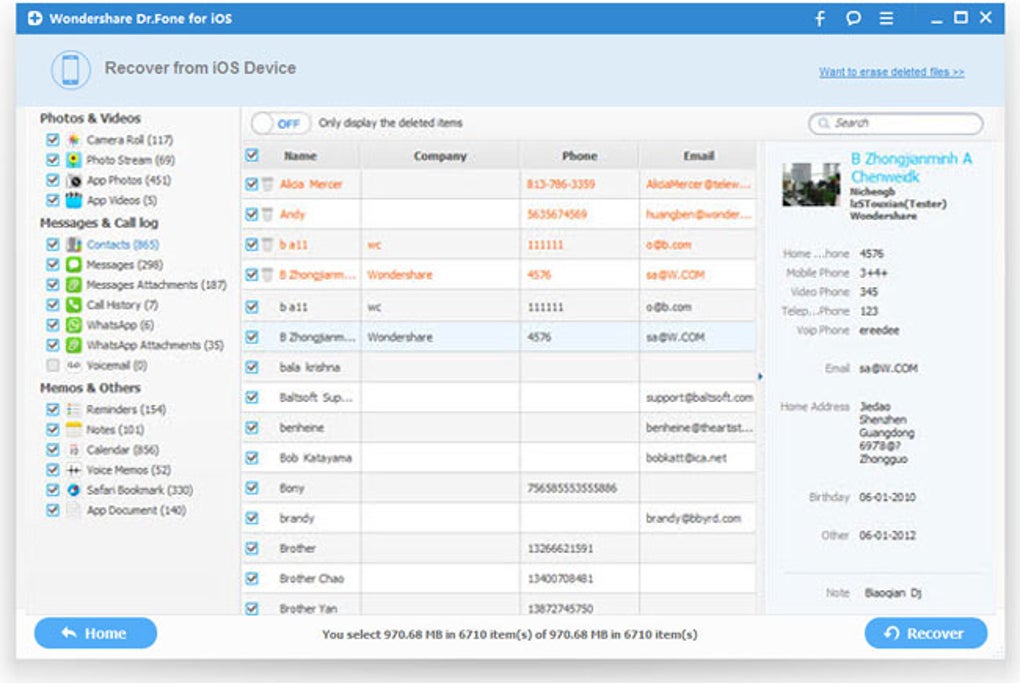Click the Facebook icon in title bar
1020x683 pixels.
point(818,19)
